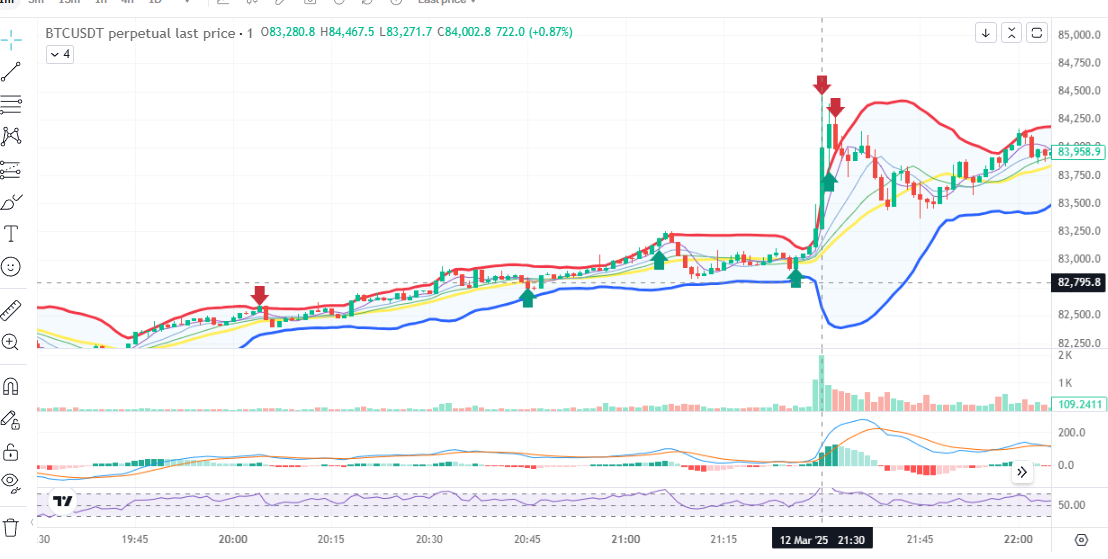The height and width of the screenshot is (559, 1108).
Task: Pick the ruler measure tool
Action: click(x=11, y=310)
